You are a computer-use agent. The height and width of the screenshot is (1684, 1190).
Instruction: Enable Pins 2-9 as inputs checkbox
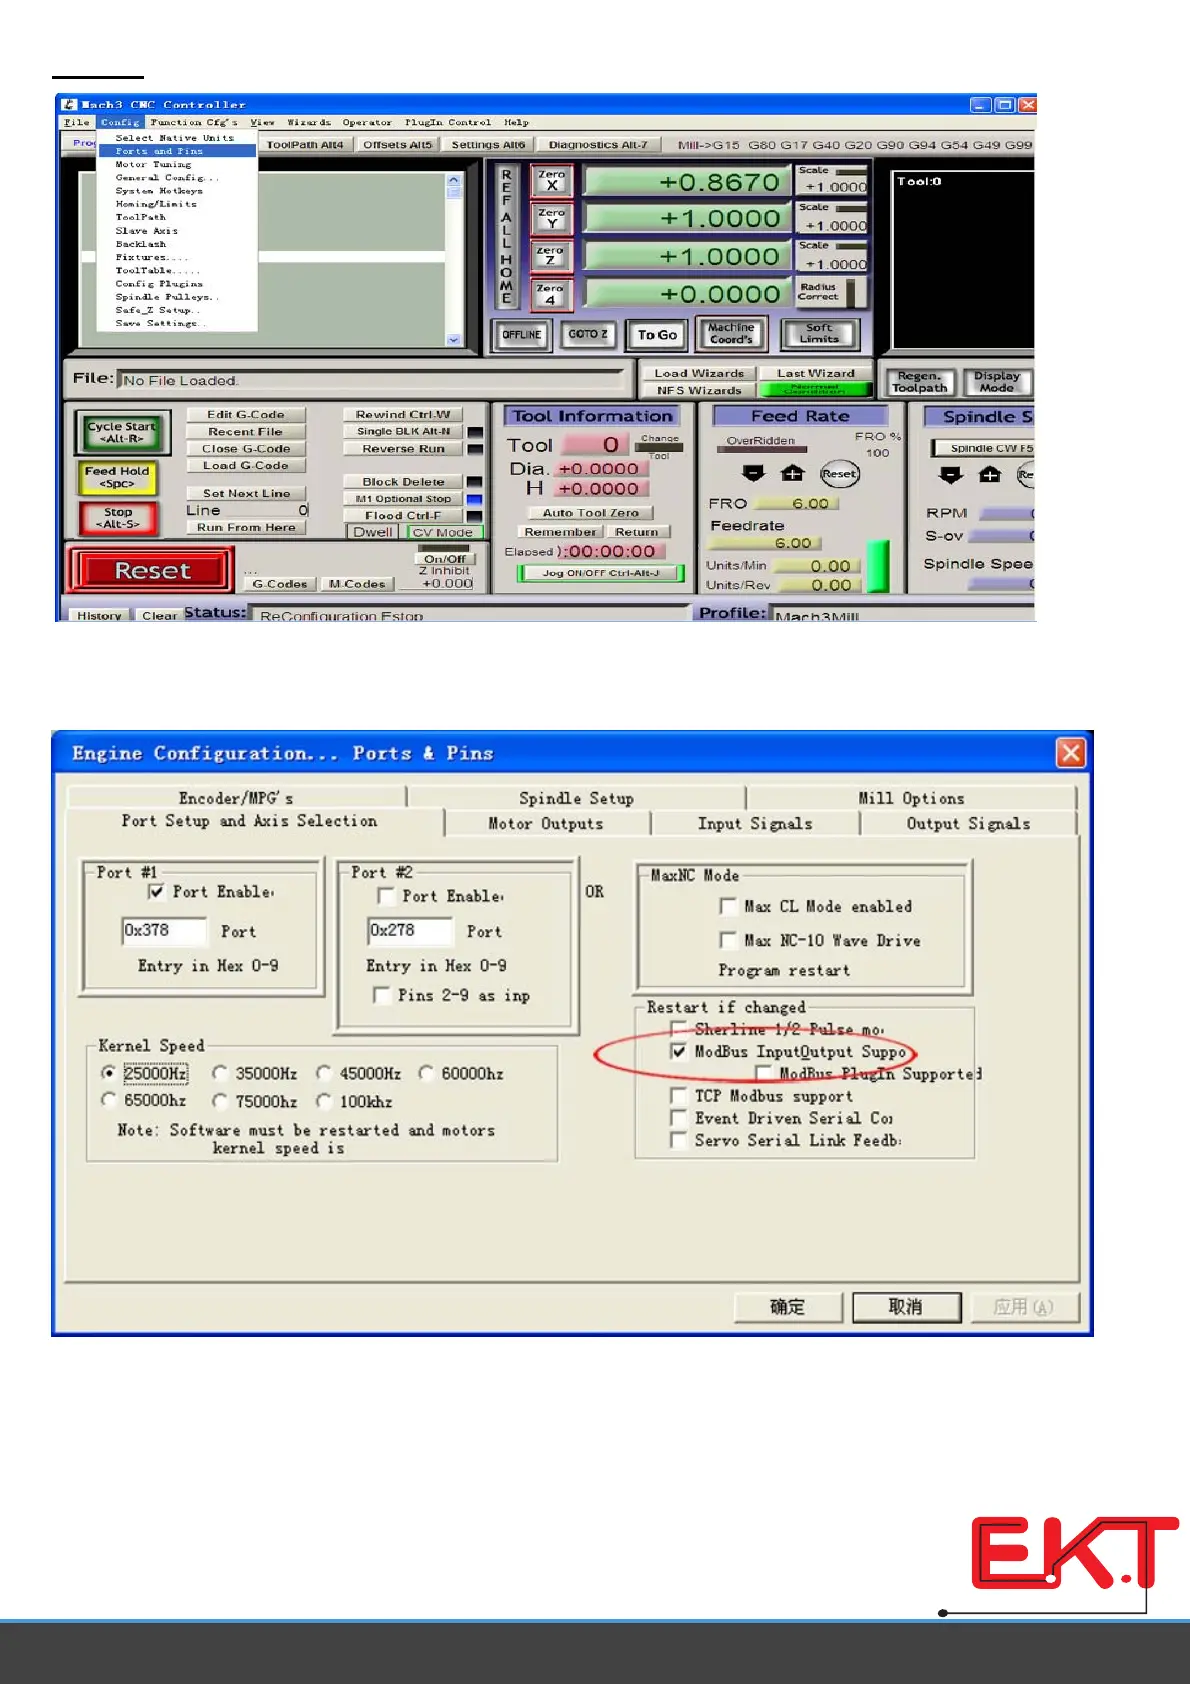381,995
